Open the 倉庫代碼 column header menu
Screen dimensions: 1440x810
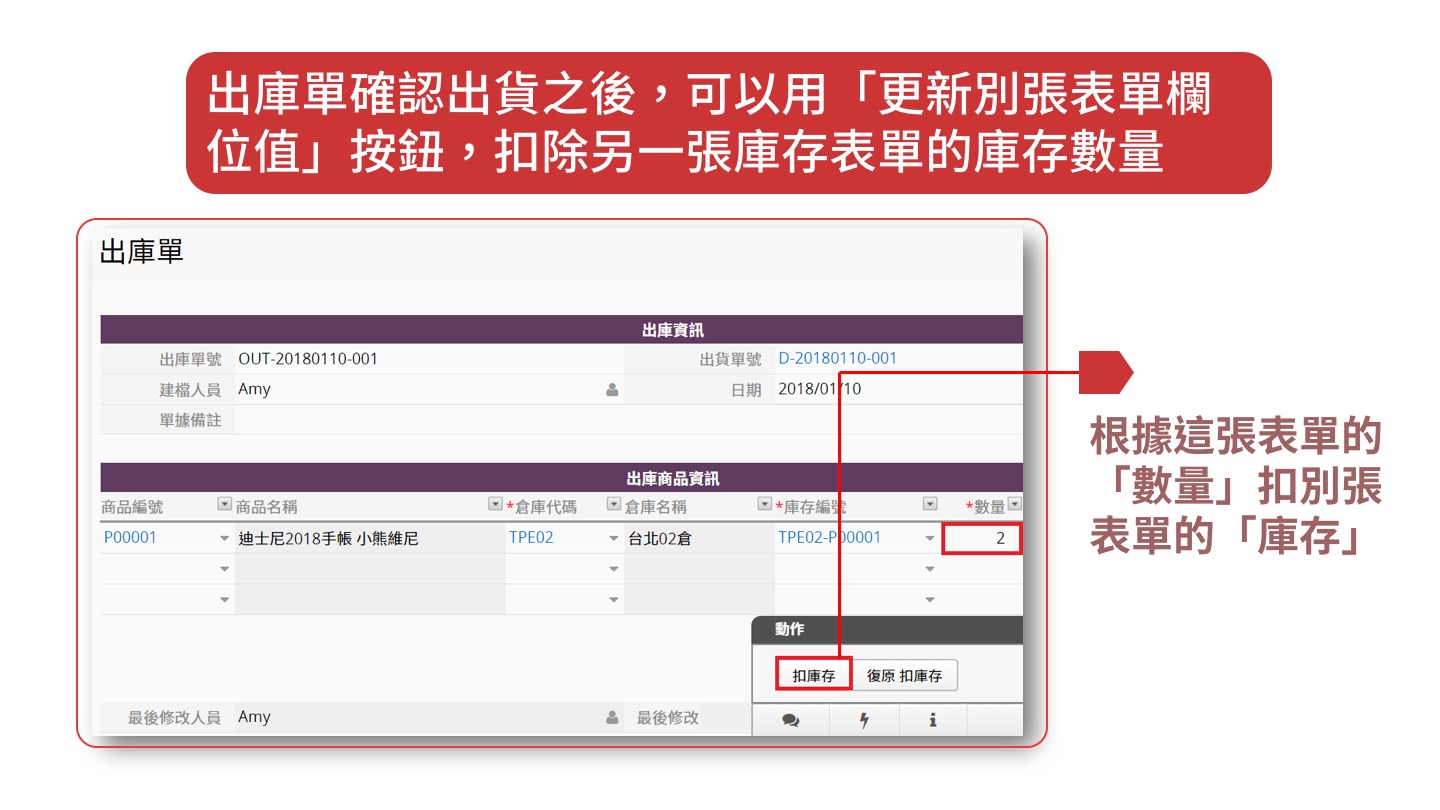tap(614, 505)
